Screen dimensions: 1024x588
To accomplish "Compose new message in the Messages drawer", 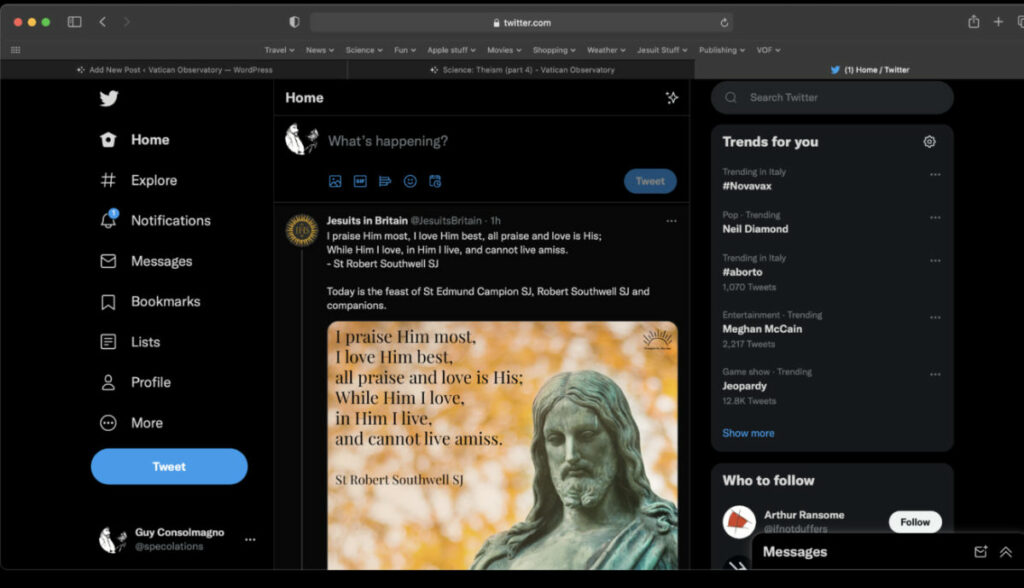I will point(980,552).
